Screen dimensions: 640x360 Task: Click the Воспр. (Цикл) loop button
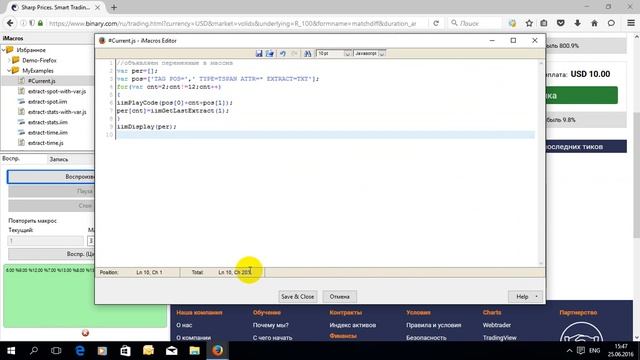(x=51, y=254)
